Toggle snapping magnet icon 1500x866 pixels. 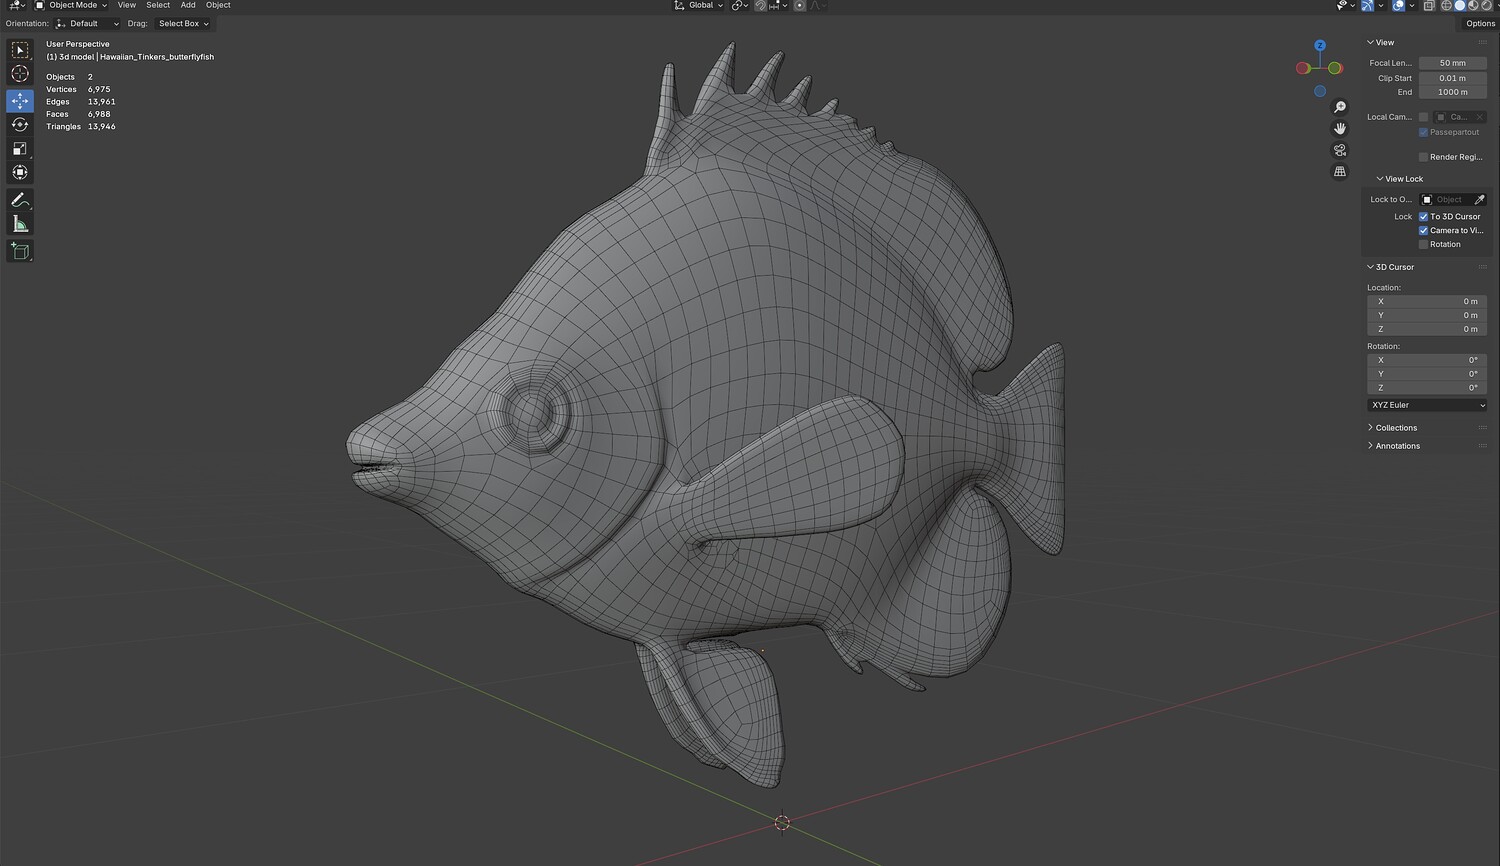pos(761,5)
